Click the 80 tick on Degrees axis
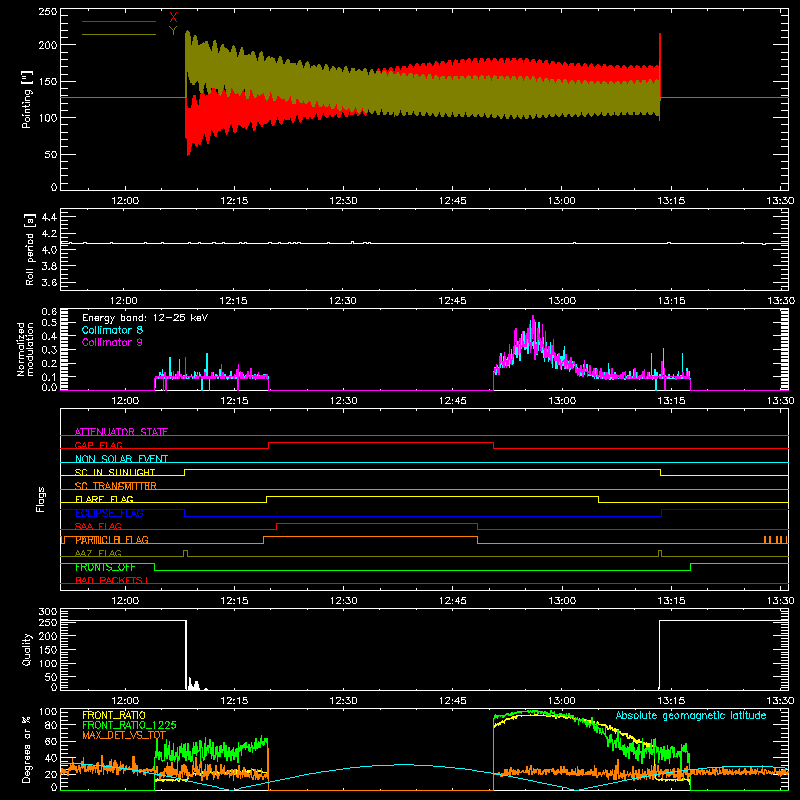This screenshot has width=800, height=800. 51,725
